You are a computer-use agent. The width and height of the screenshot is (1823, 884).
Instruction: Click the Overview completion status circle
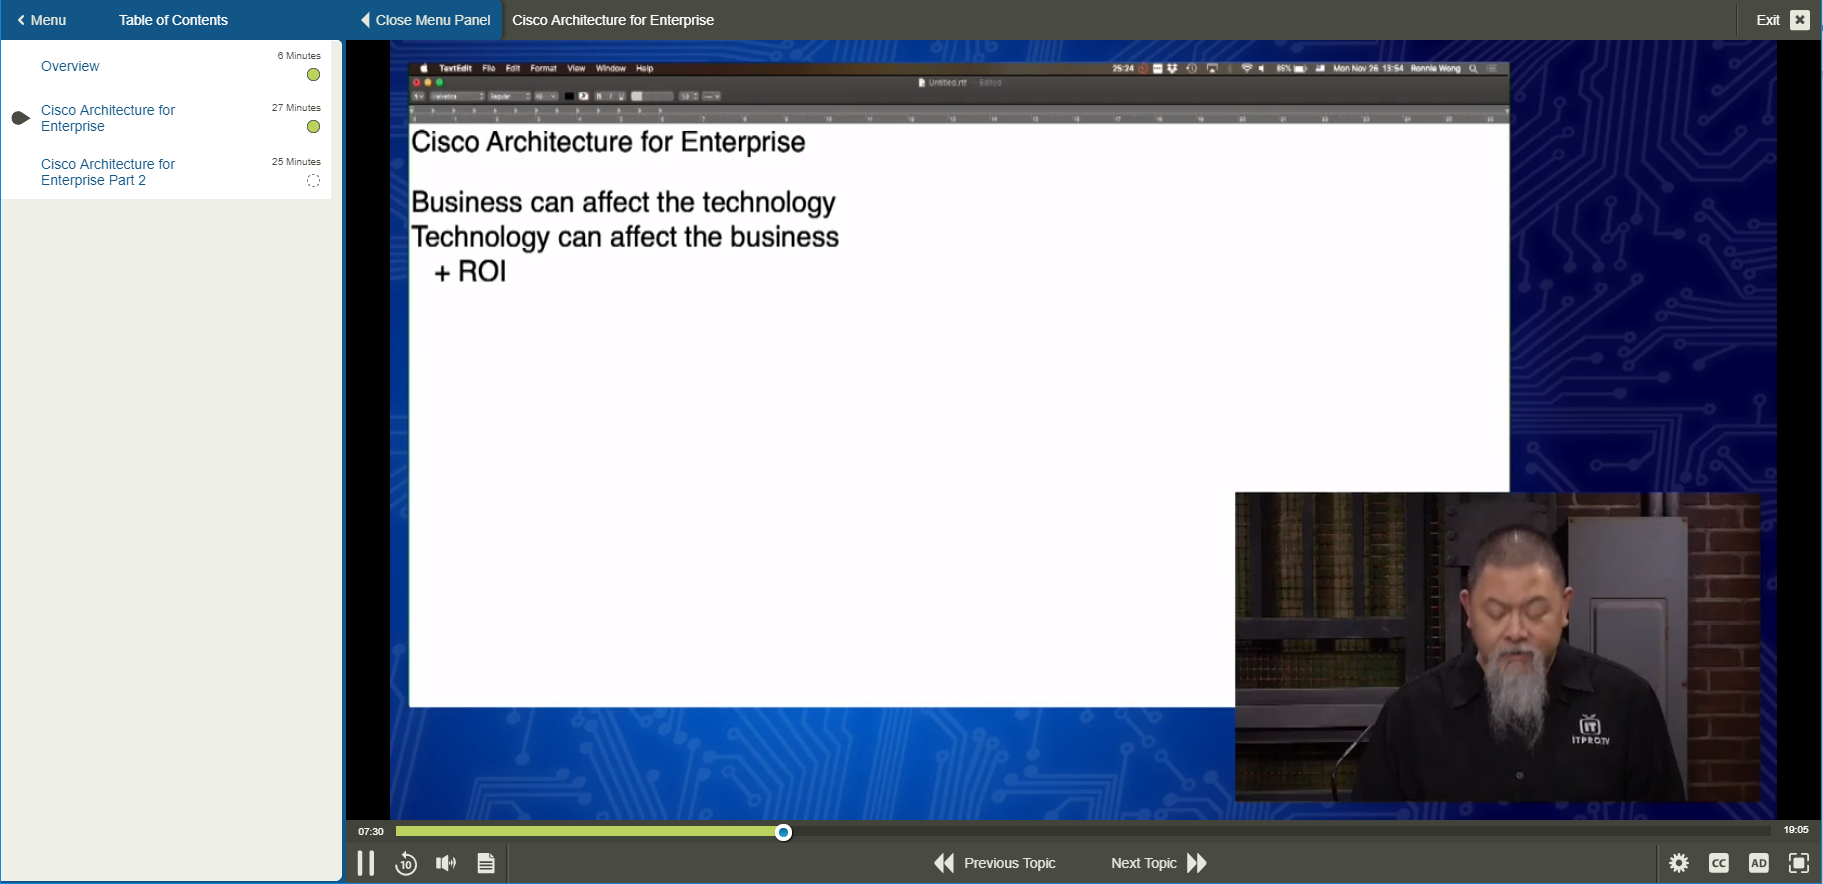pos(313,75)
